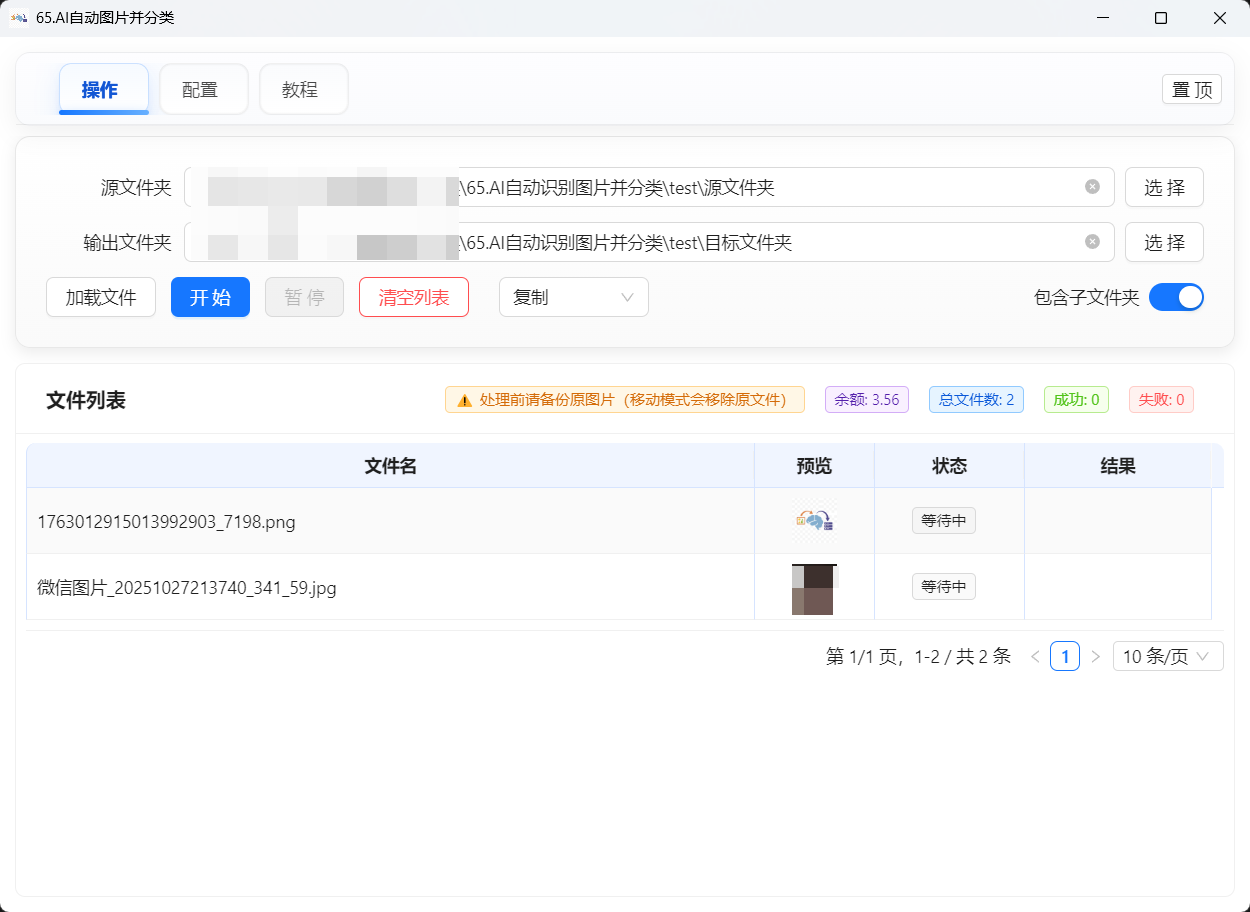Clear the source folder path icon
Screen dimensions: 1250x912
coord(1092,187)
